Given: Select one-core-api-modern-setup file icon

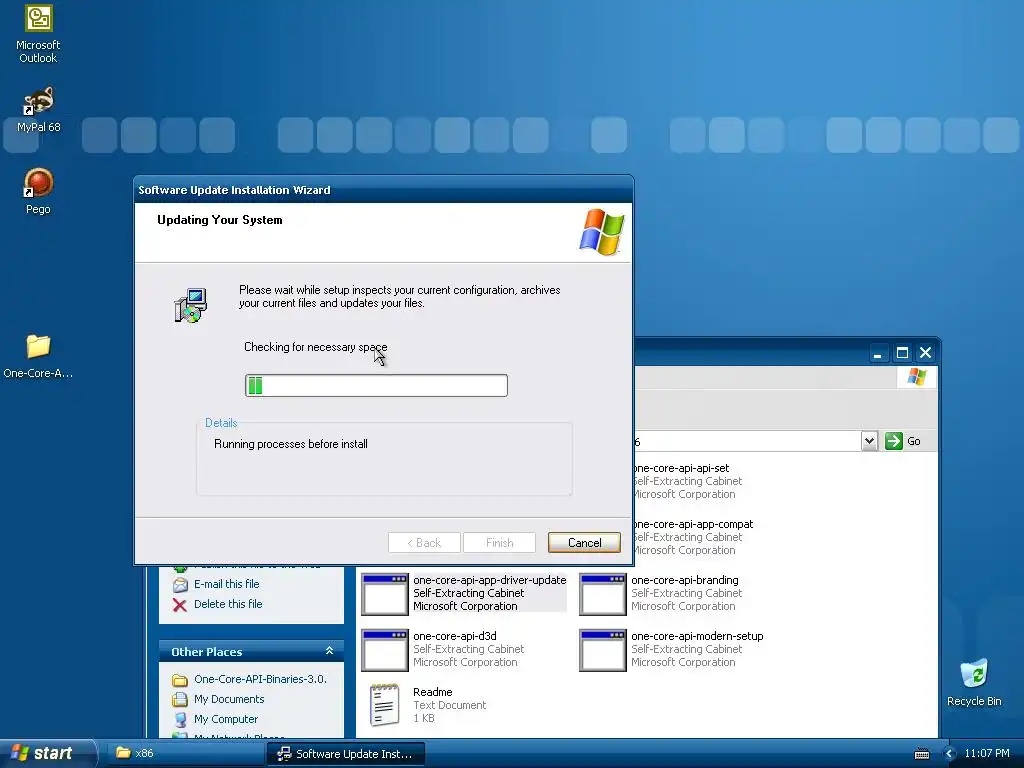Looking at the screenshot, I should click(603, 650).
